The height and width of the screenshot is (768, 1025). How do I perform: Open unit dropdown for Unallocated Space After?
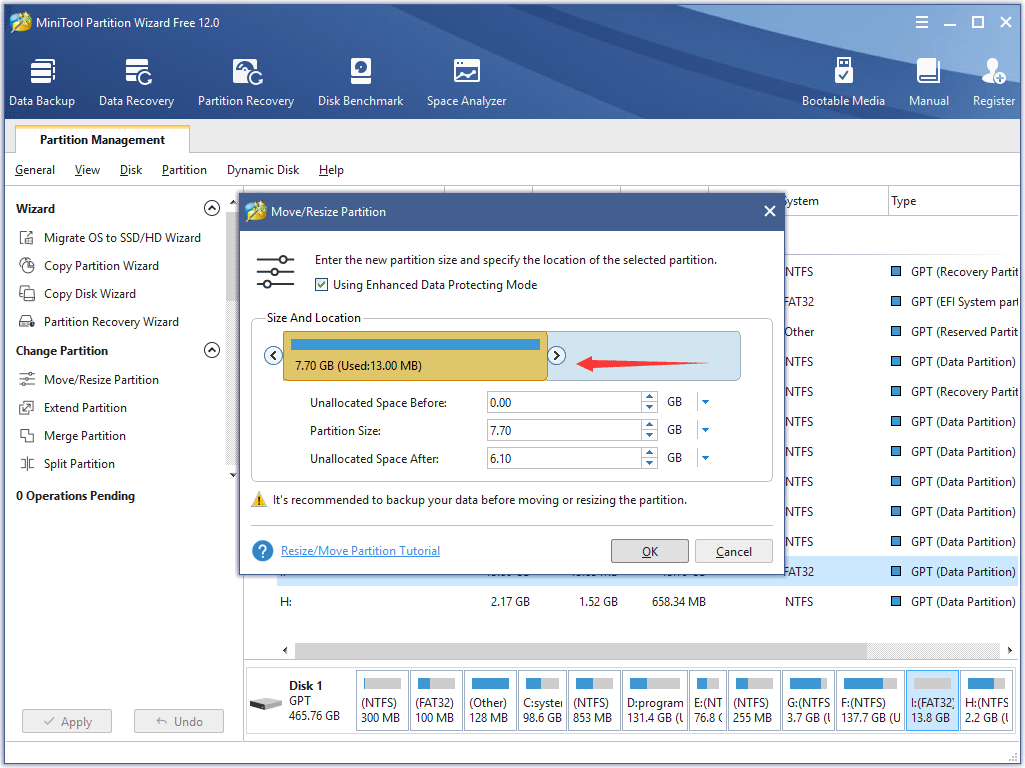705,459
